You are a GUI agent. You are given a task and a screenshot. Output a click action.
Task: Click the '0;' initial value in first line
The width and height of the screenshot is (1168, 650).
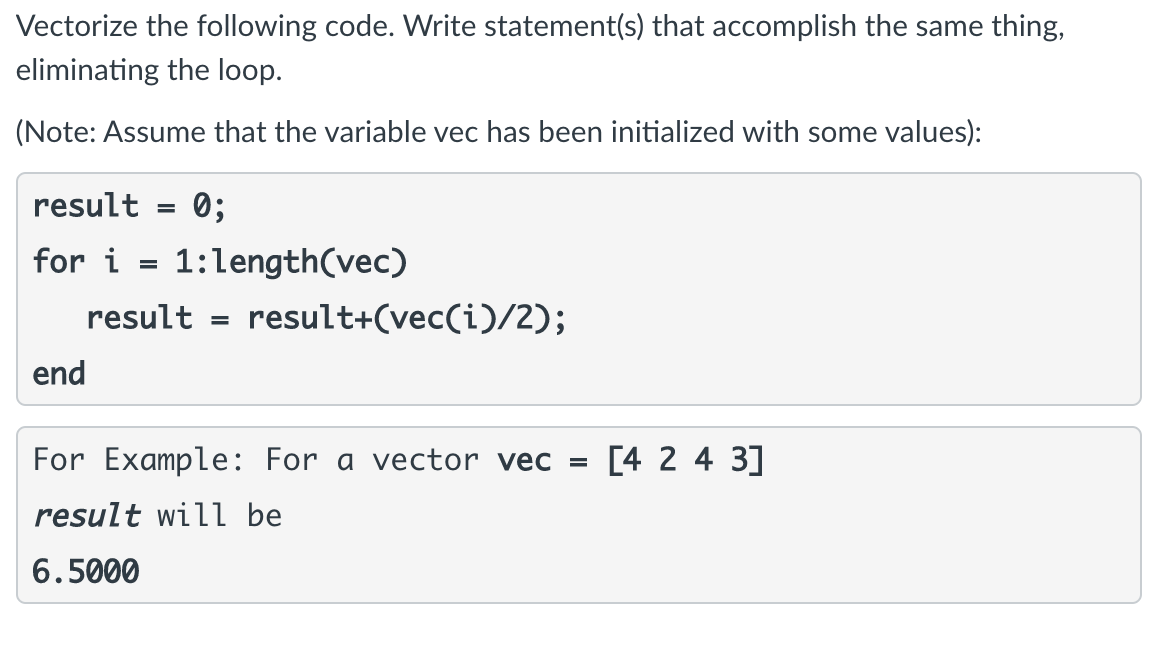(209, 205)
